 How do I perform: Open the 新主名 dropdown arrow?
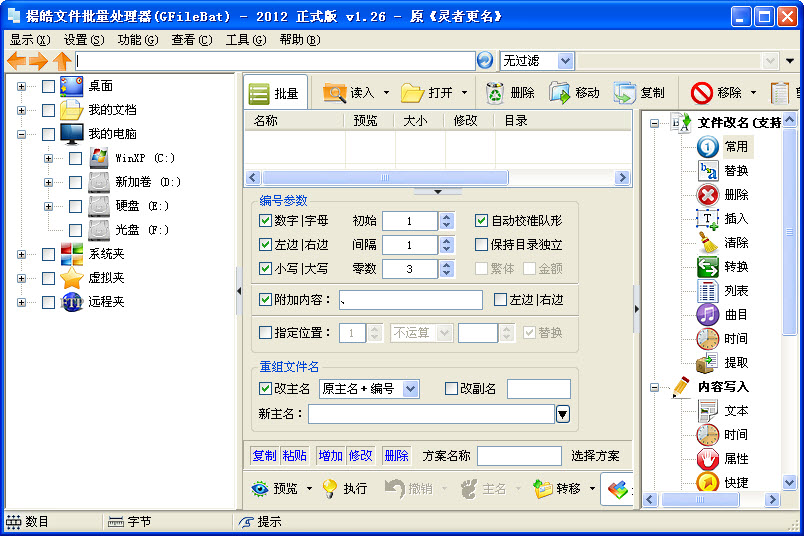[x=562, y=414]
